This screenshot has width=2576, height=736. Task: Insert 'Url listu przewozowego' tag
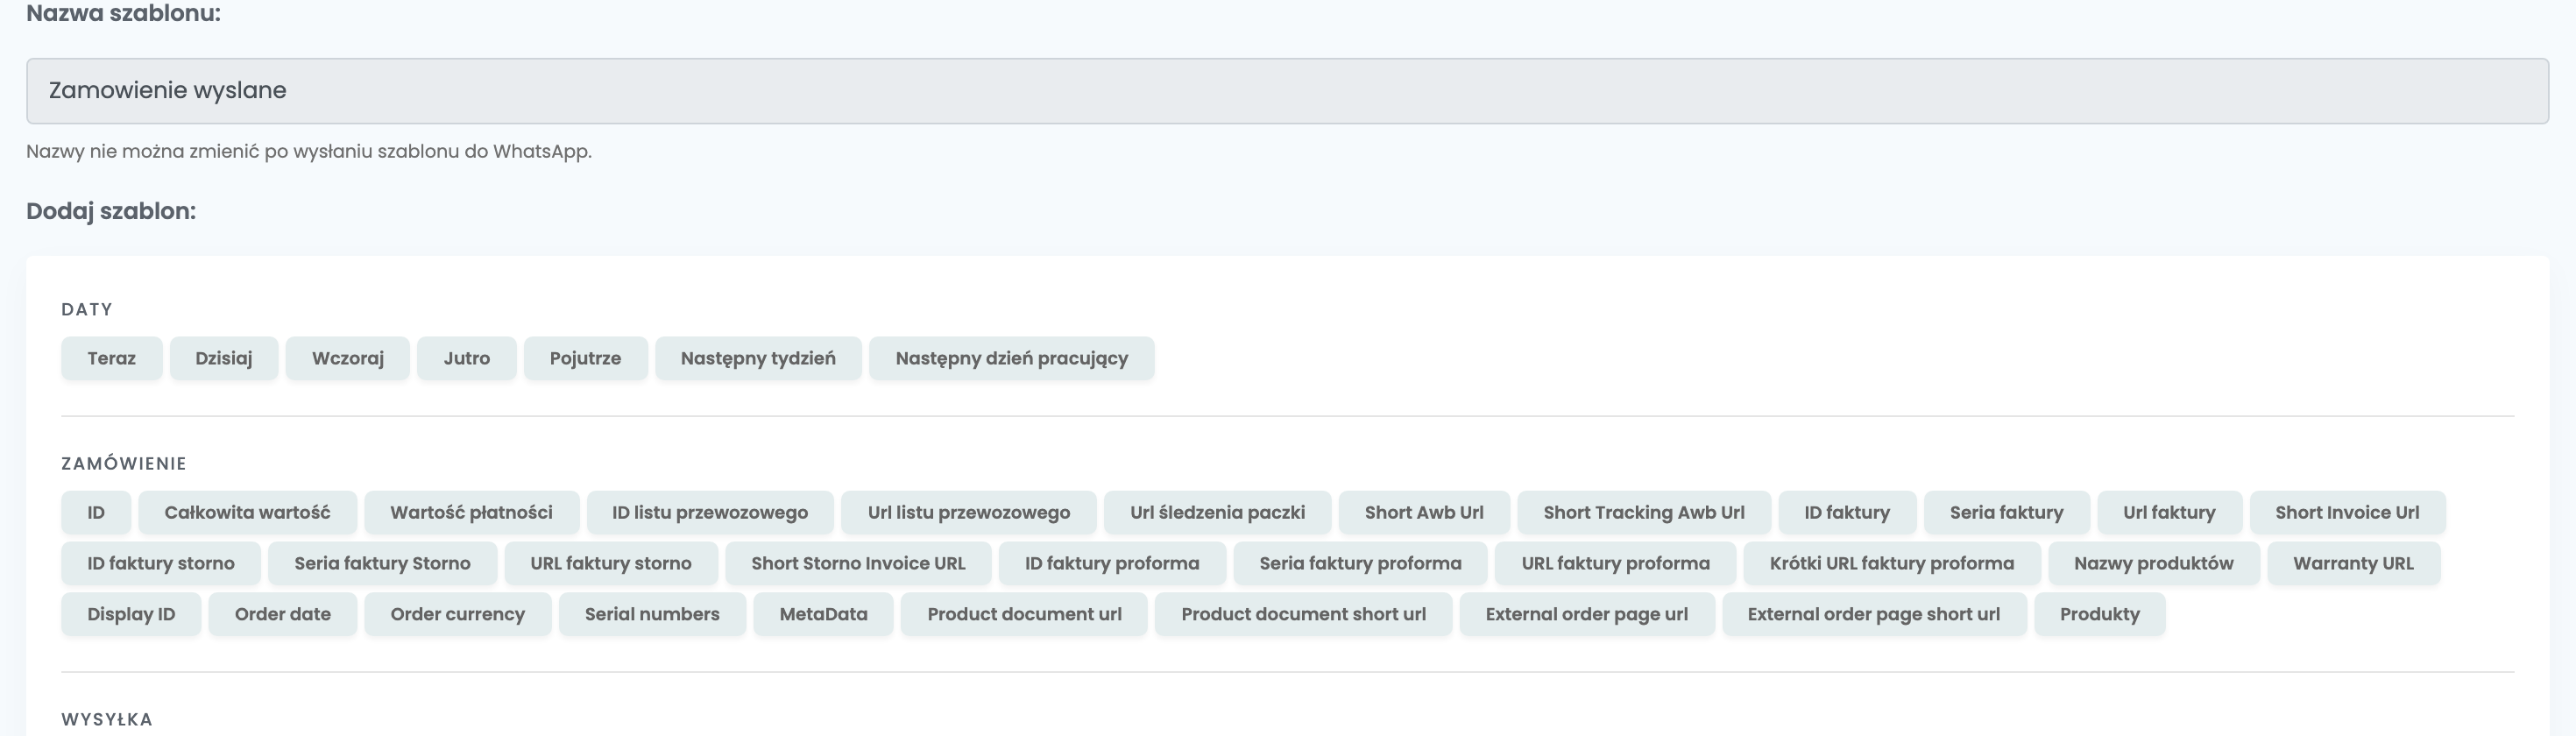[x=969, y=512]
